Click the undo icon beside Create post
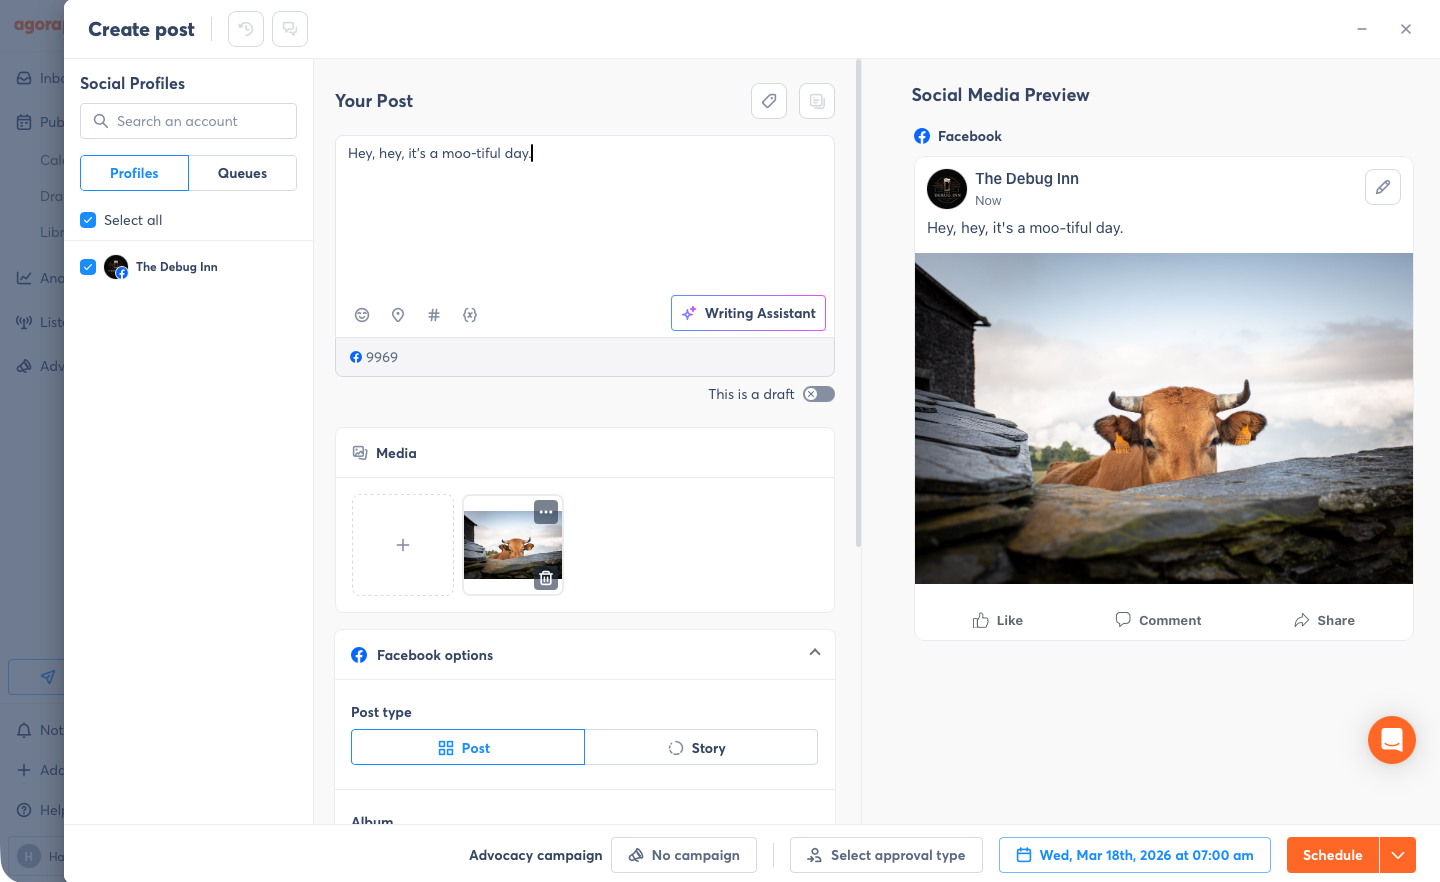Image resolution: width=1440 pixels, height=882 pixels. (245, 29)
